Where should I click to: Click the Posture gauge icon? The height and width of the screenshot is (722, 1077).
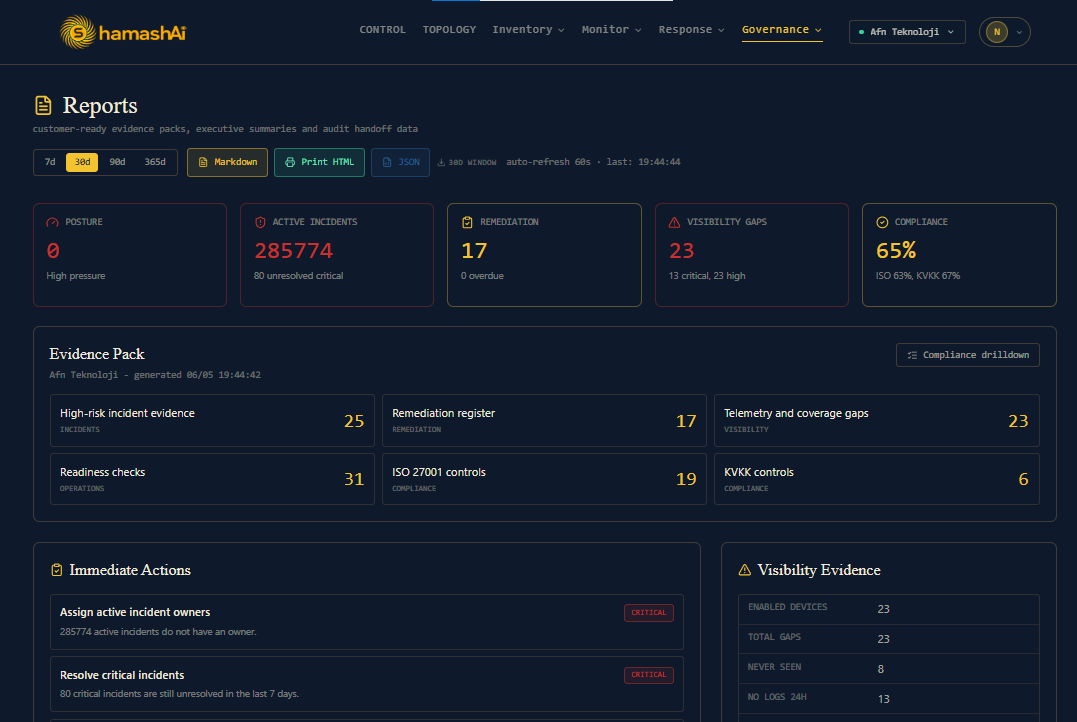pos(52,222)
